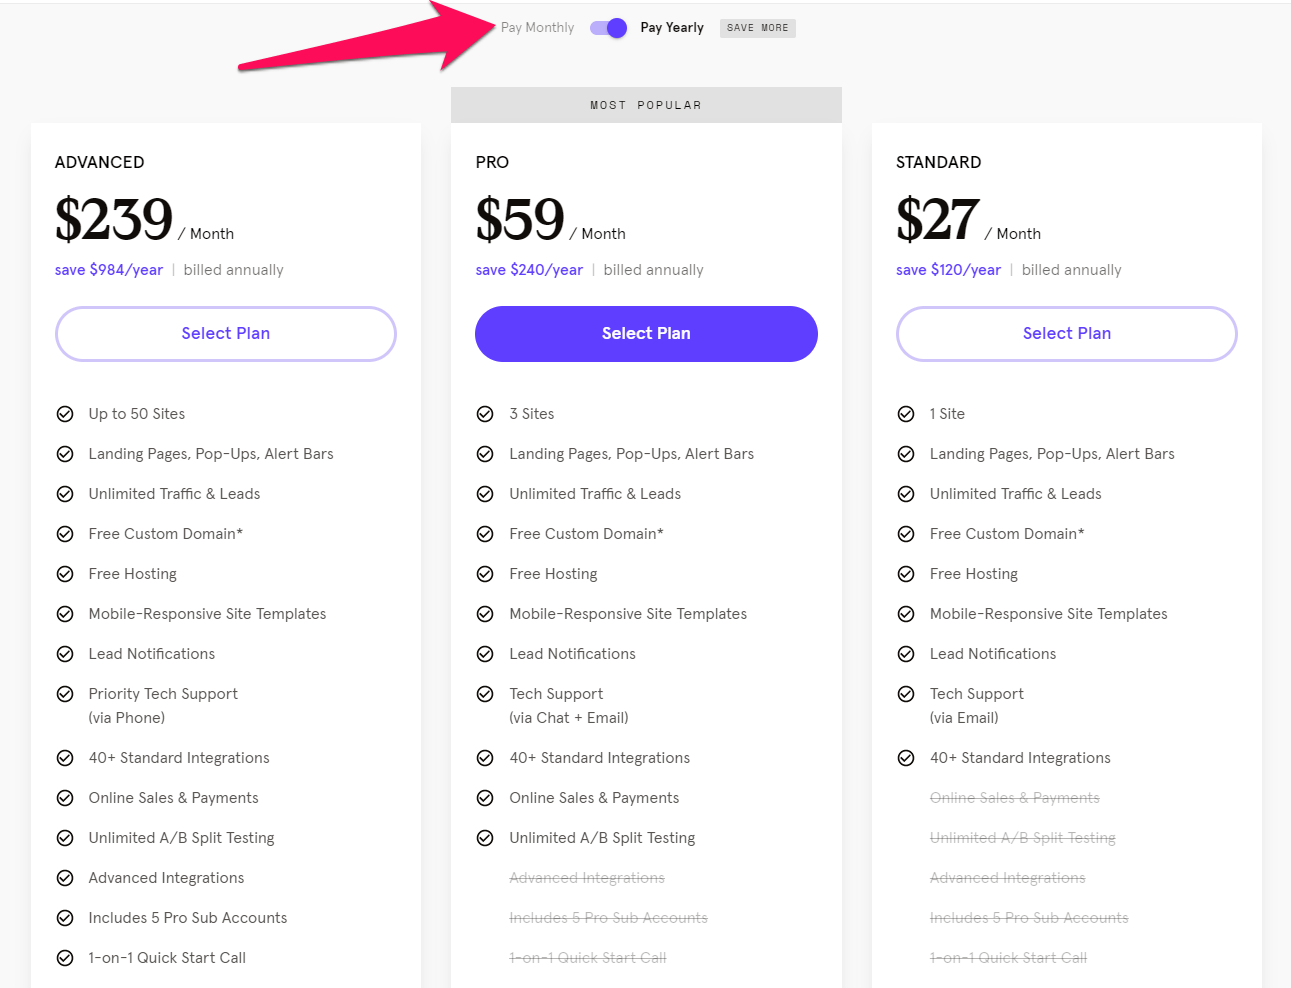Viewport: 1291px width, 988px height.
Task: Click checkmark beside Standard plan 40+ Standard Integrations
Action: (x=906, y=758)
